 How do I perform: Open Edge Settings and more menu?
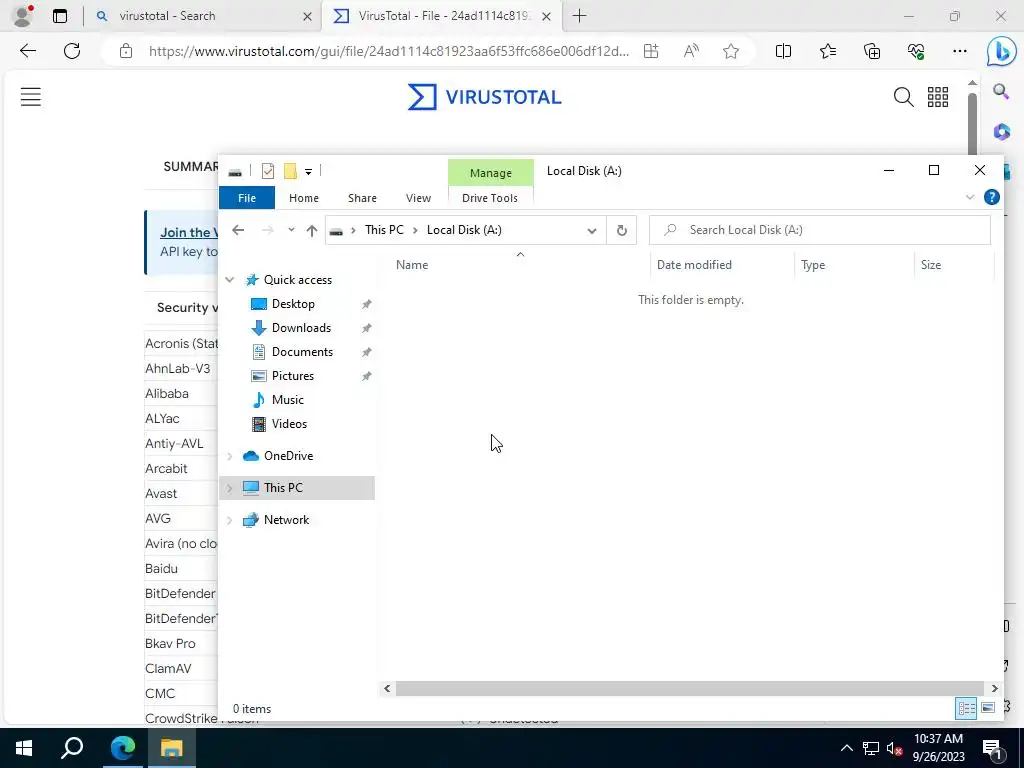pos(959,51)
